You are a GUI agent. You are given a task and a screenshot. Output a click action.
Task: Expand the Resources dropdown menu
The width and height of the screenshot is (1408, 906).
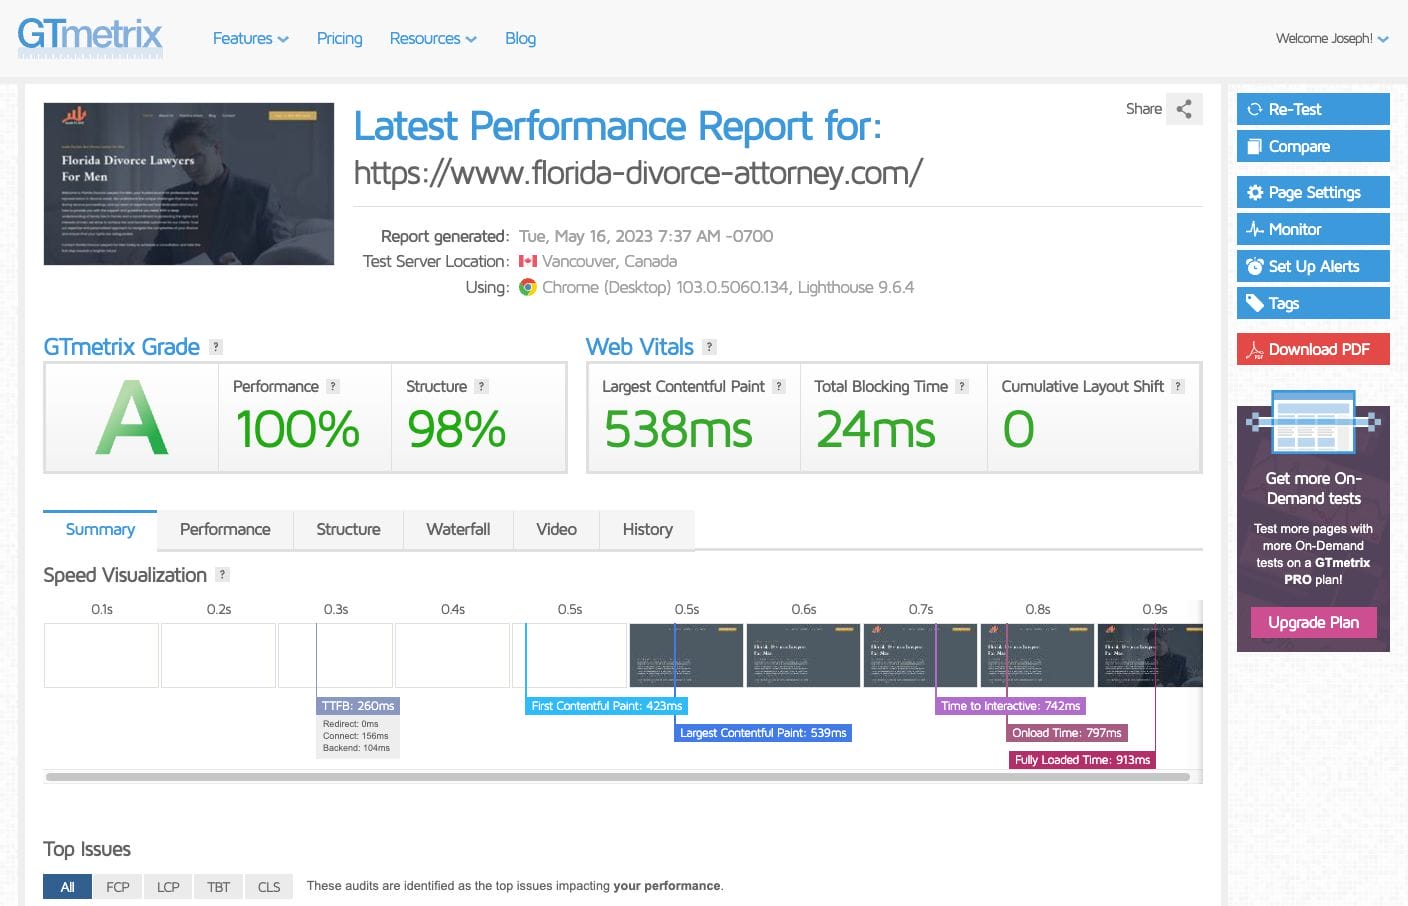click(x=432, y=38)
